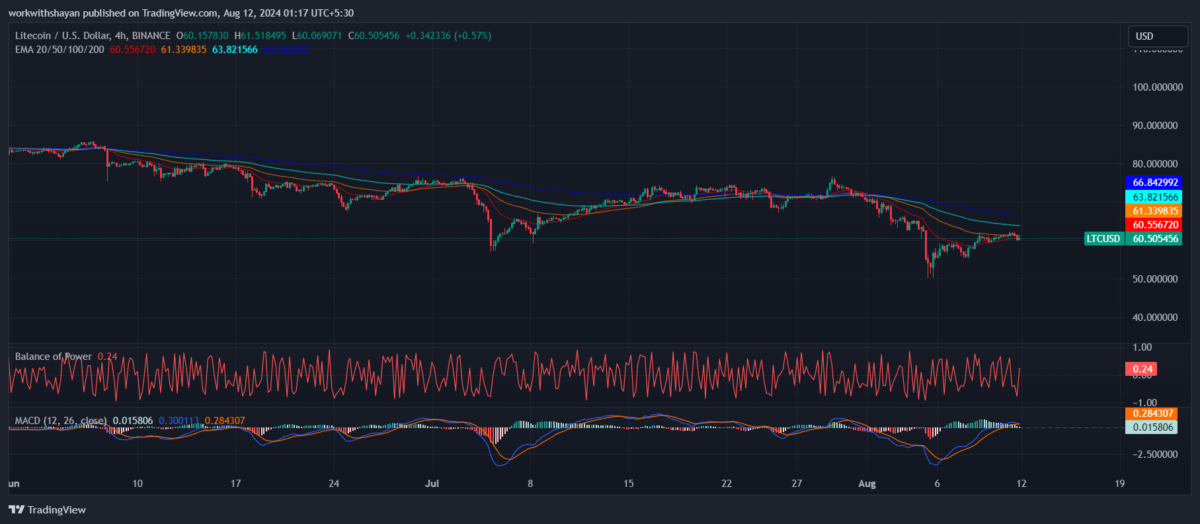Click the red 0.24 Balance of Power tag
This screenshot has width=1200, height=524.
click(1142, 370)
